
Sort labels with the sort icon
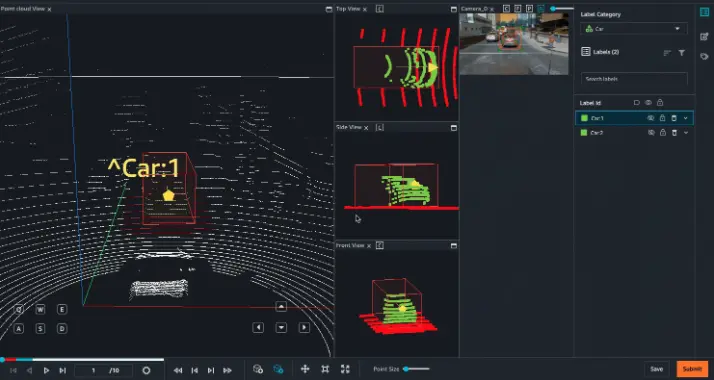coord(667,53)
